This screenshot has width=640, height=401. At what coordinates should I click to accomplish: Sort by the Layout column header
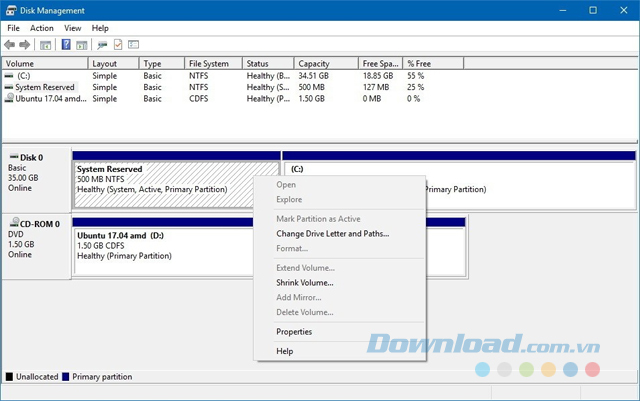113,63
